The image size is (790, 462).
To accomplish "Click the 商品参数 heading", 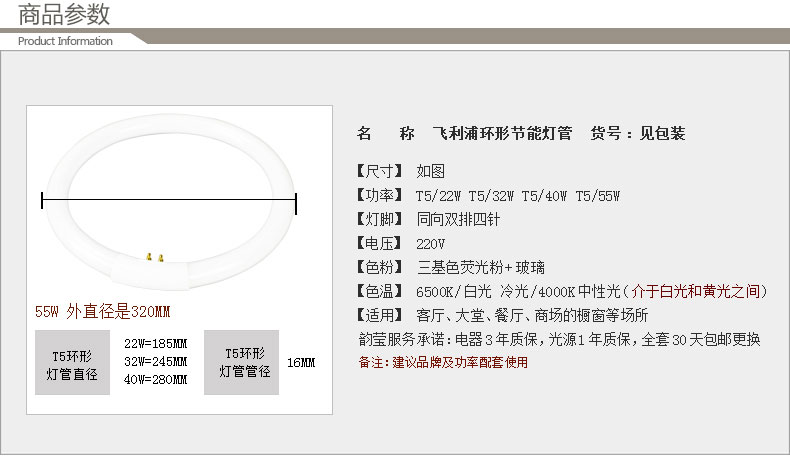I will (64, 14).
